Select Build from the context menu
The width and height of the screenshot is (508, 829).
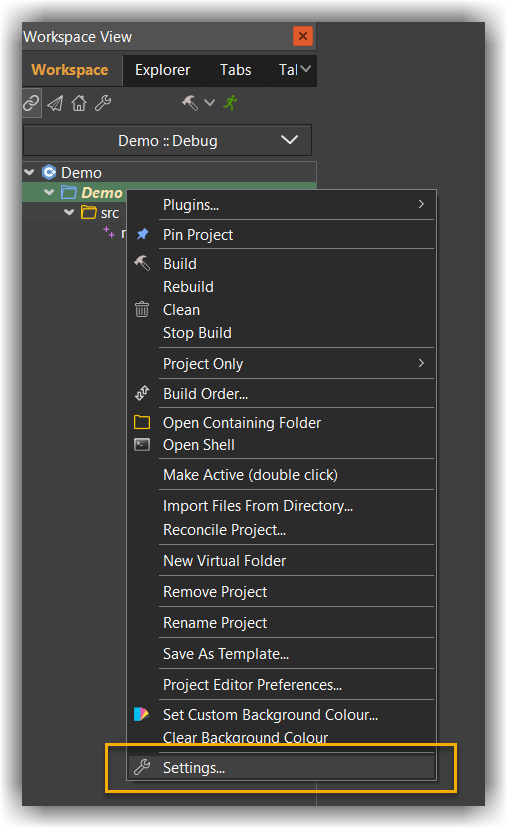281,264
